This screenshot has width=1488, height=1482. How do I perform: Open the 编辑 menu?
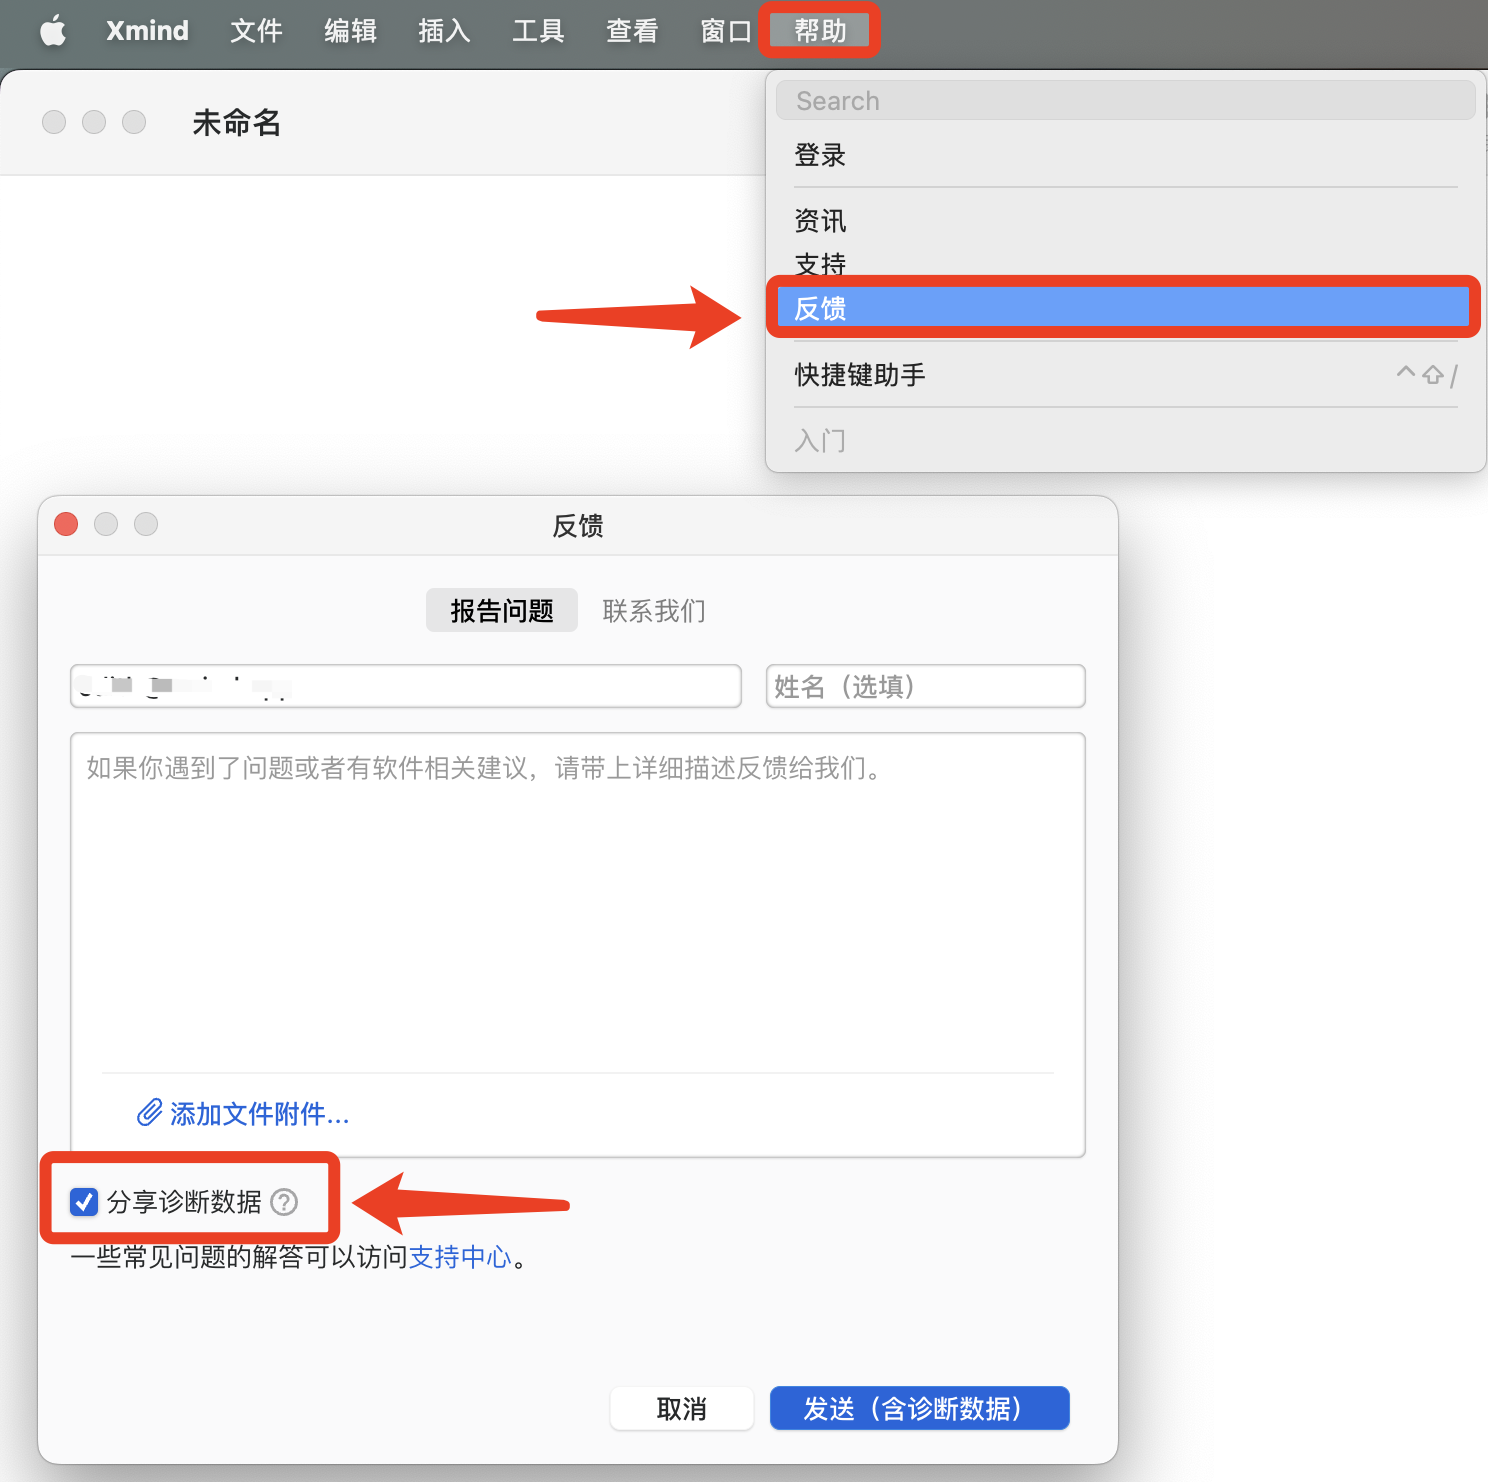pyautogui.click(x=350, y=31)
